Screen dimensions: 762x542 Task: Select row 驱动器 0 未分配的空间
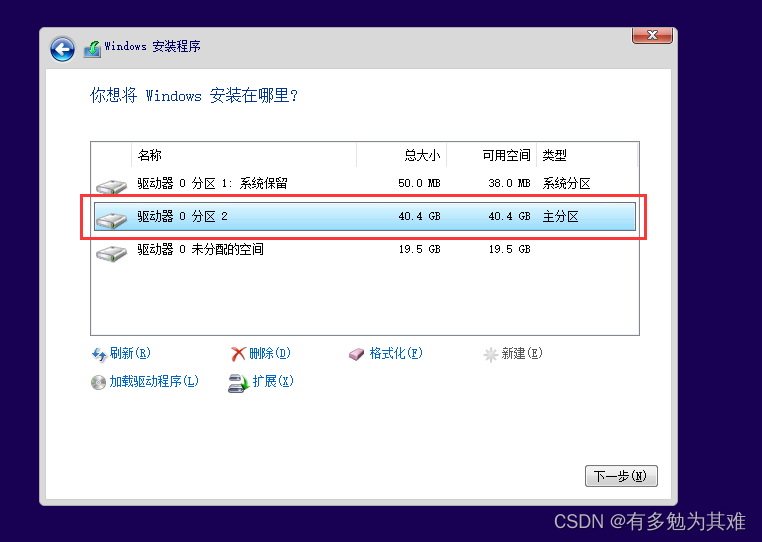365,249
